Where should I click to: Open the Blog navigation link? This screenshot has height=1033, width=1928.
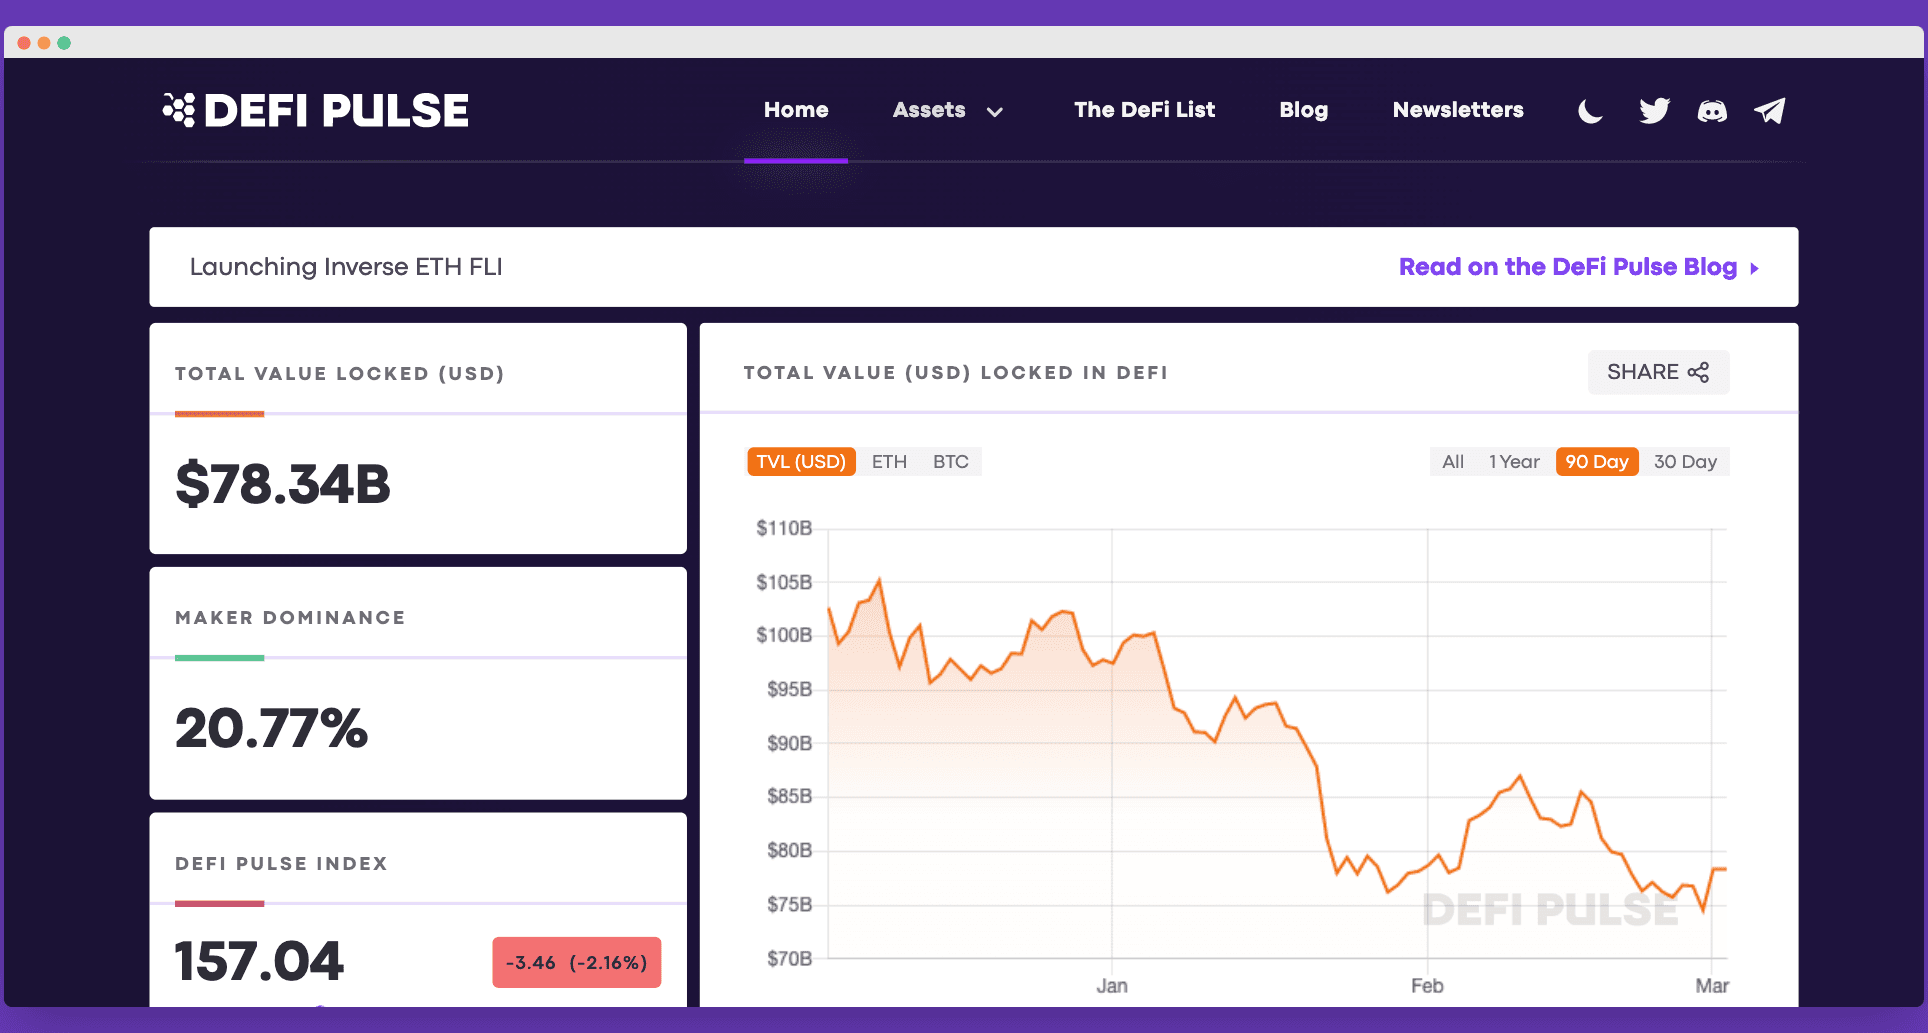point(1303,110)
